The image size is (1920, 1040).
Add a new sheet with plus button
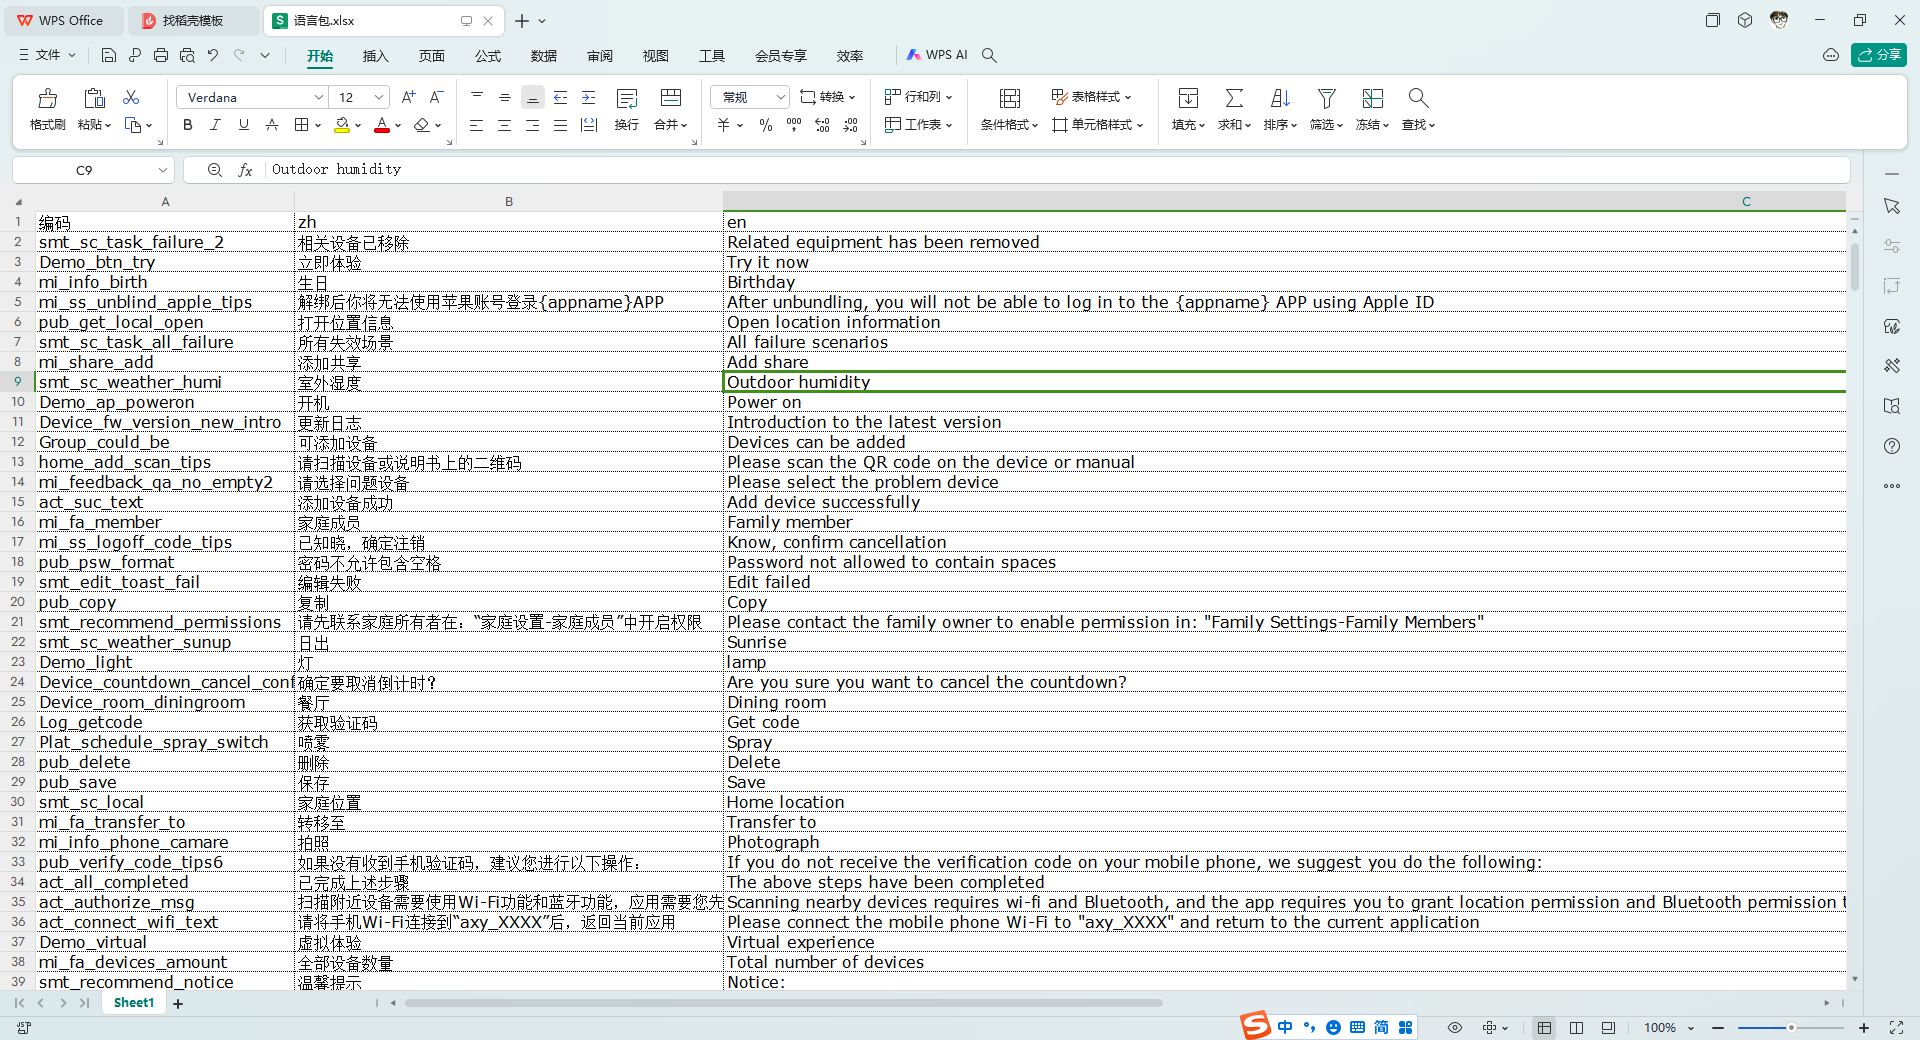pos(178,1003)
